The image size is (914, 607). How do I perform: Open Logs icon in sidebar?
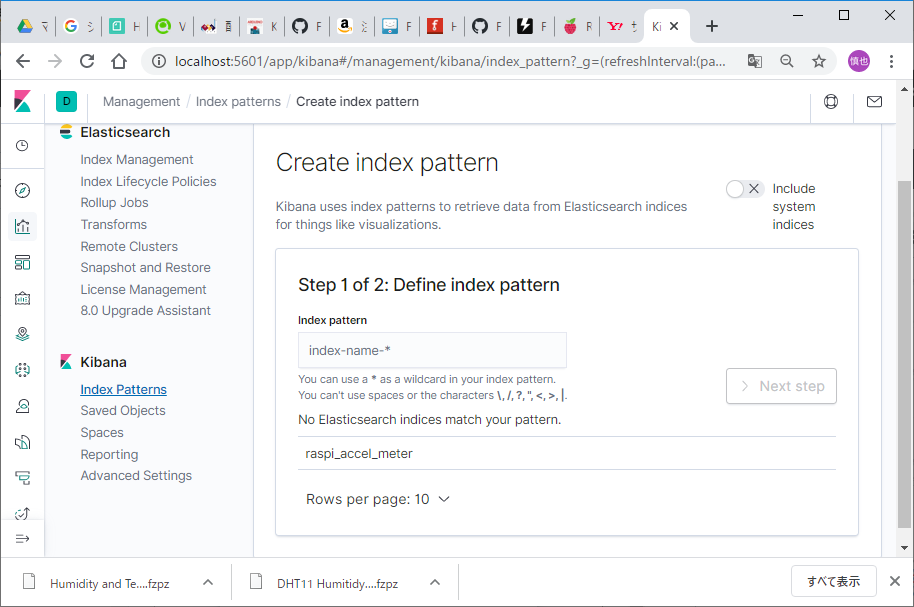(22, 442)
